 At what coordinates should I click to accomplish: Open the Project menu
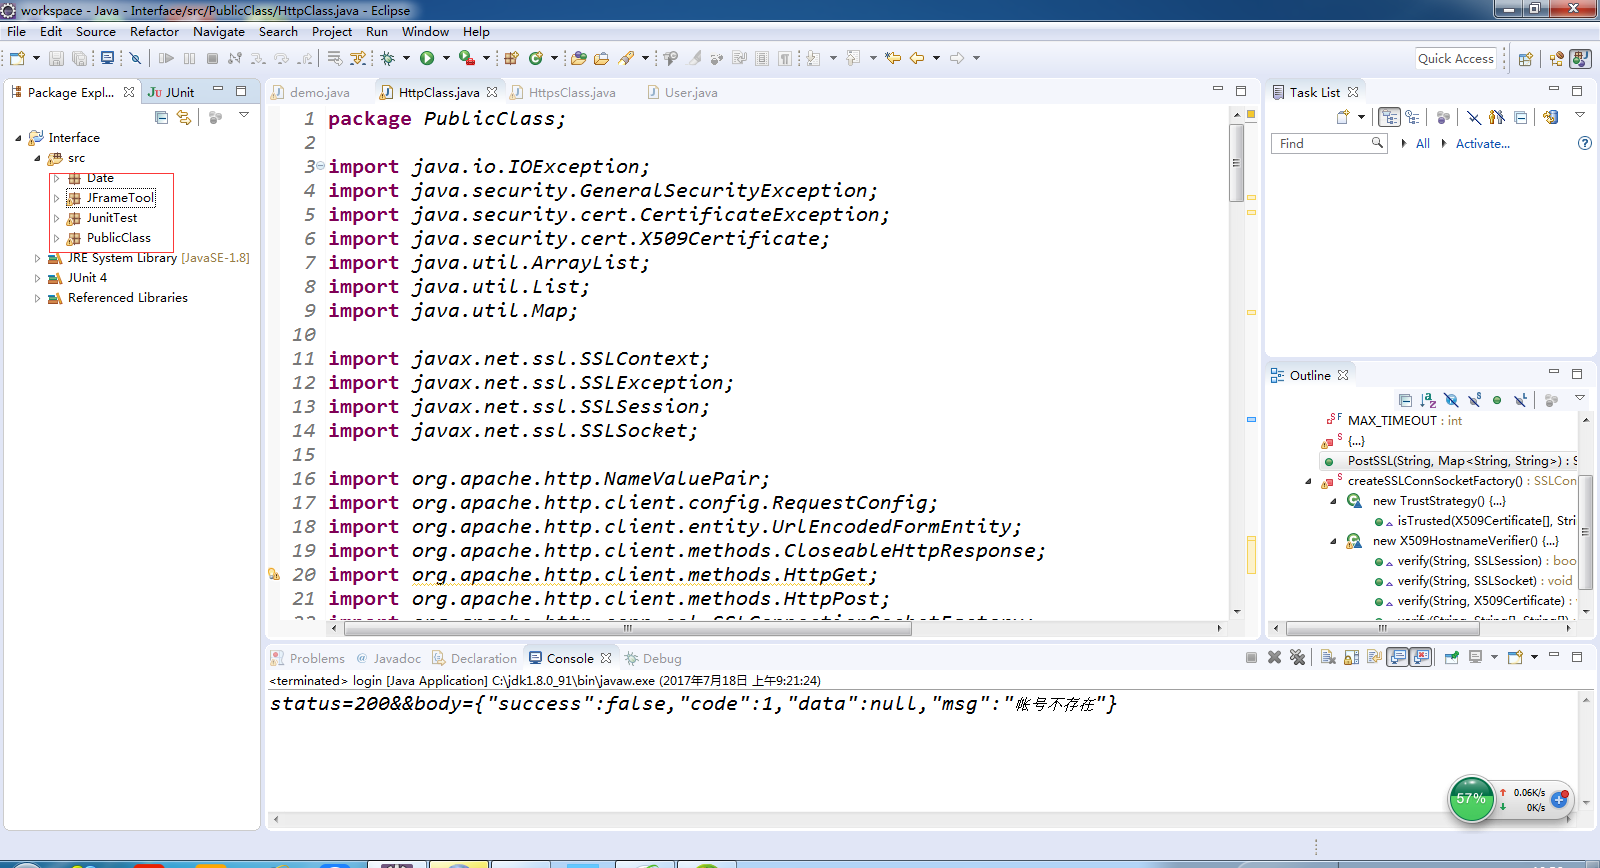click(331, 32)
